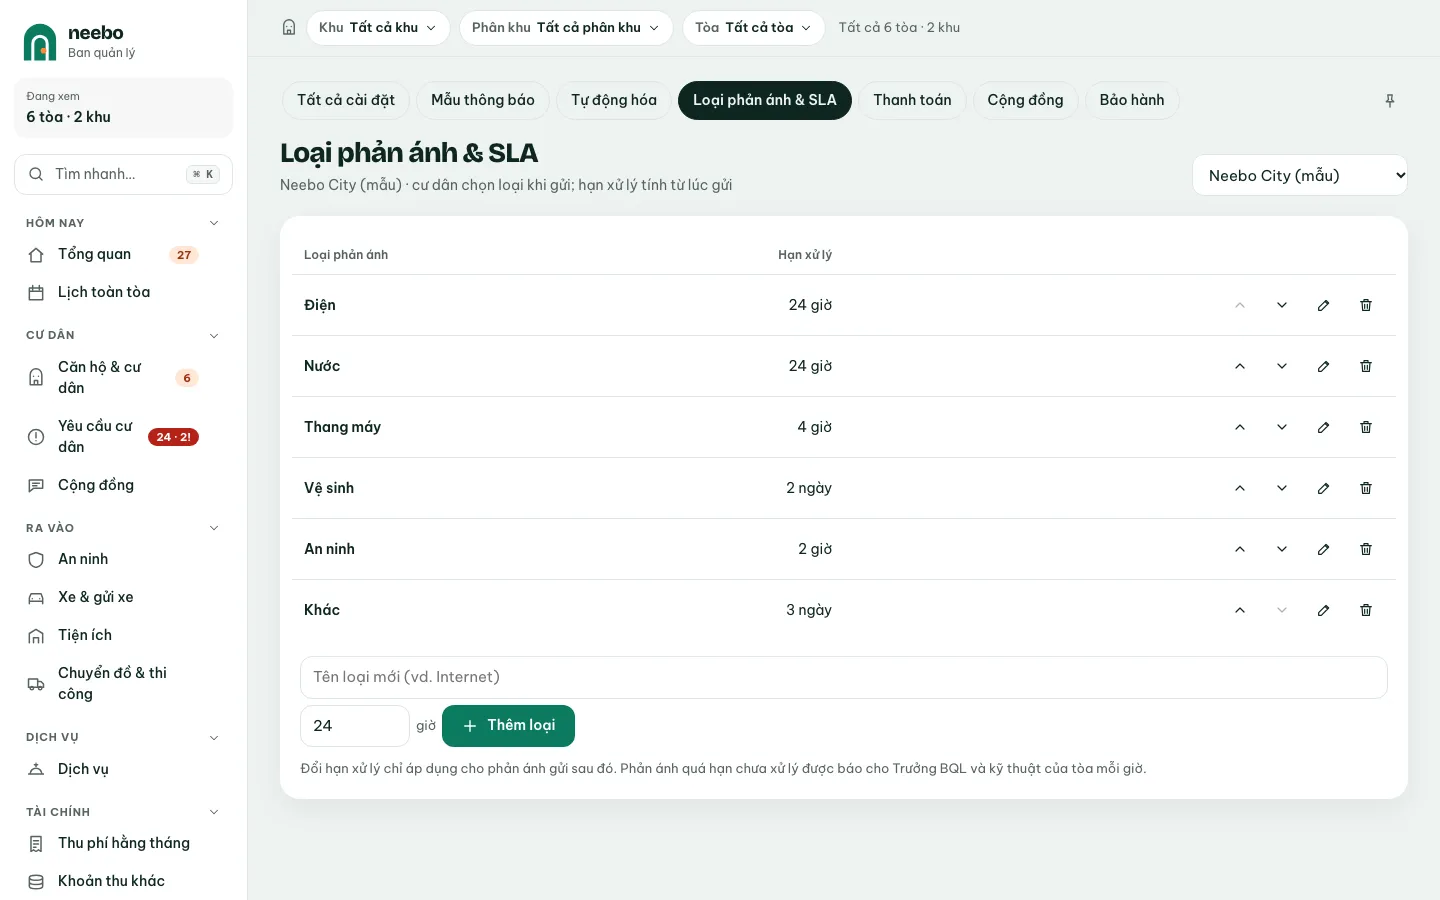Image resolution: width=1440 pixels, height=900 pixels.
Task: Click the new type name input field
Action: click(844, 677)
